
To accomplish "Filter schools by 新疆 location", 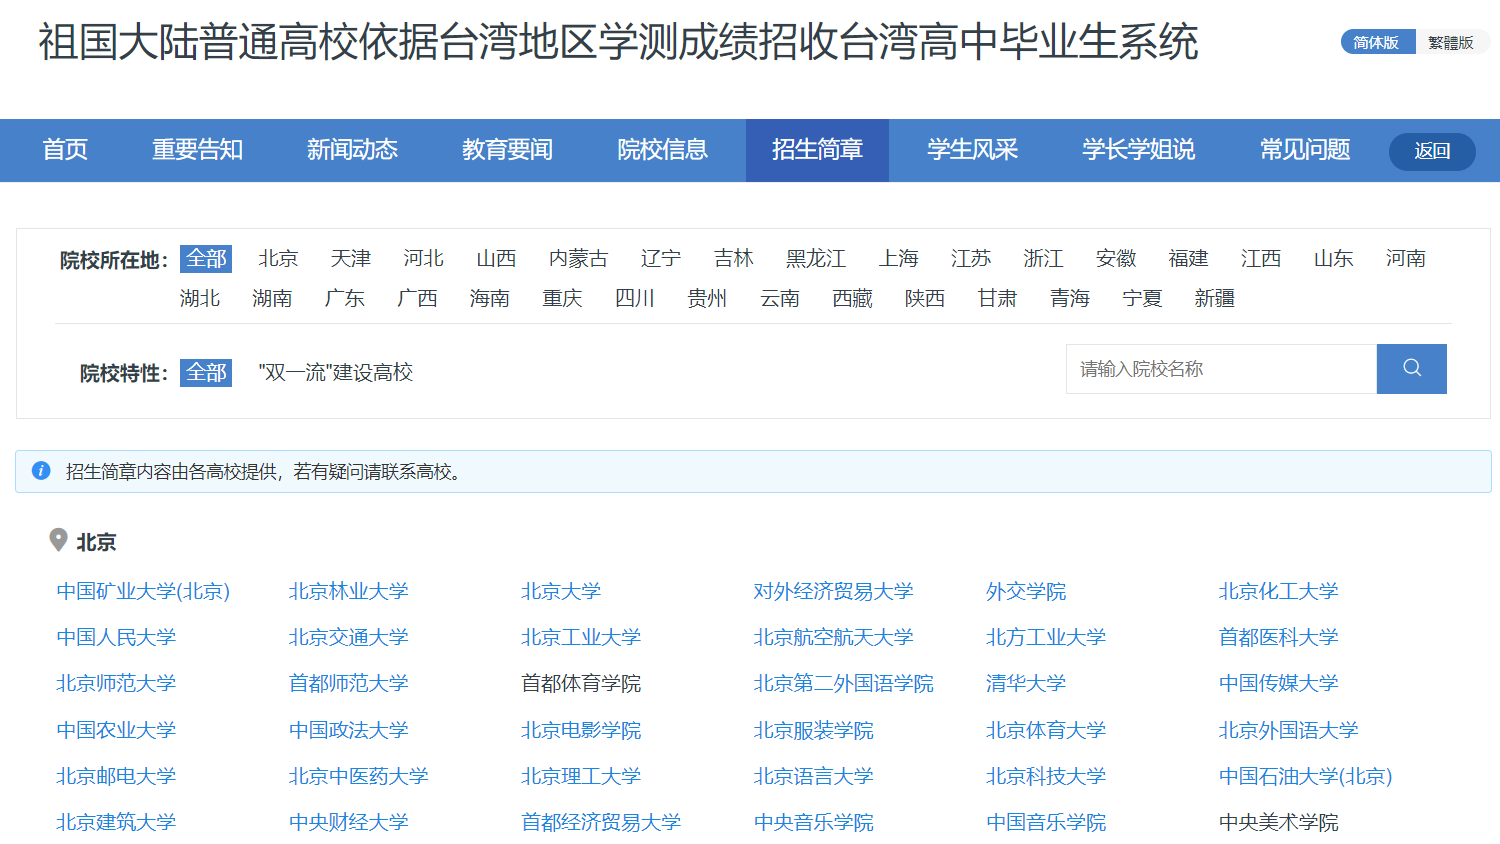I will (x=1214, y=299).
